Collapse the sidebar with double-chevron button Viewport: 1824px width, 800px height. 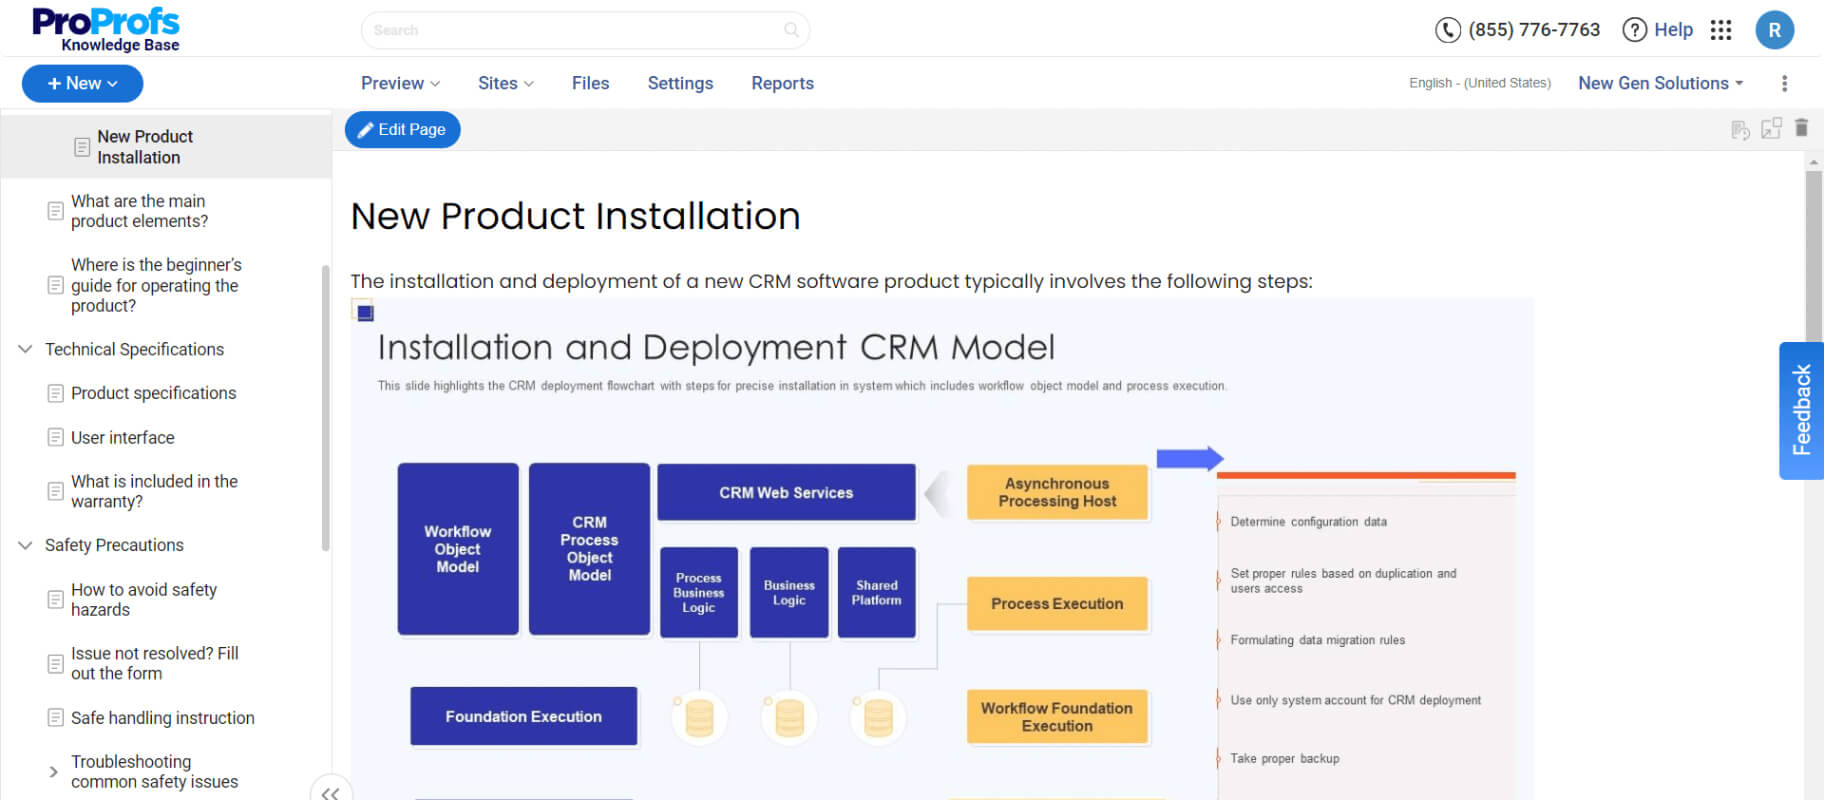pyautogui.click(x=331, y=792)
